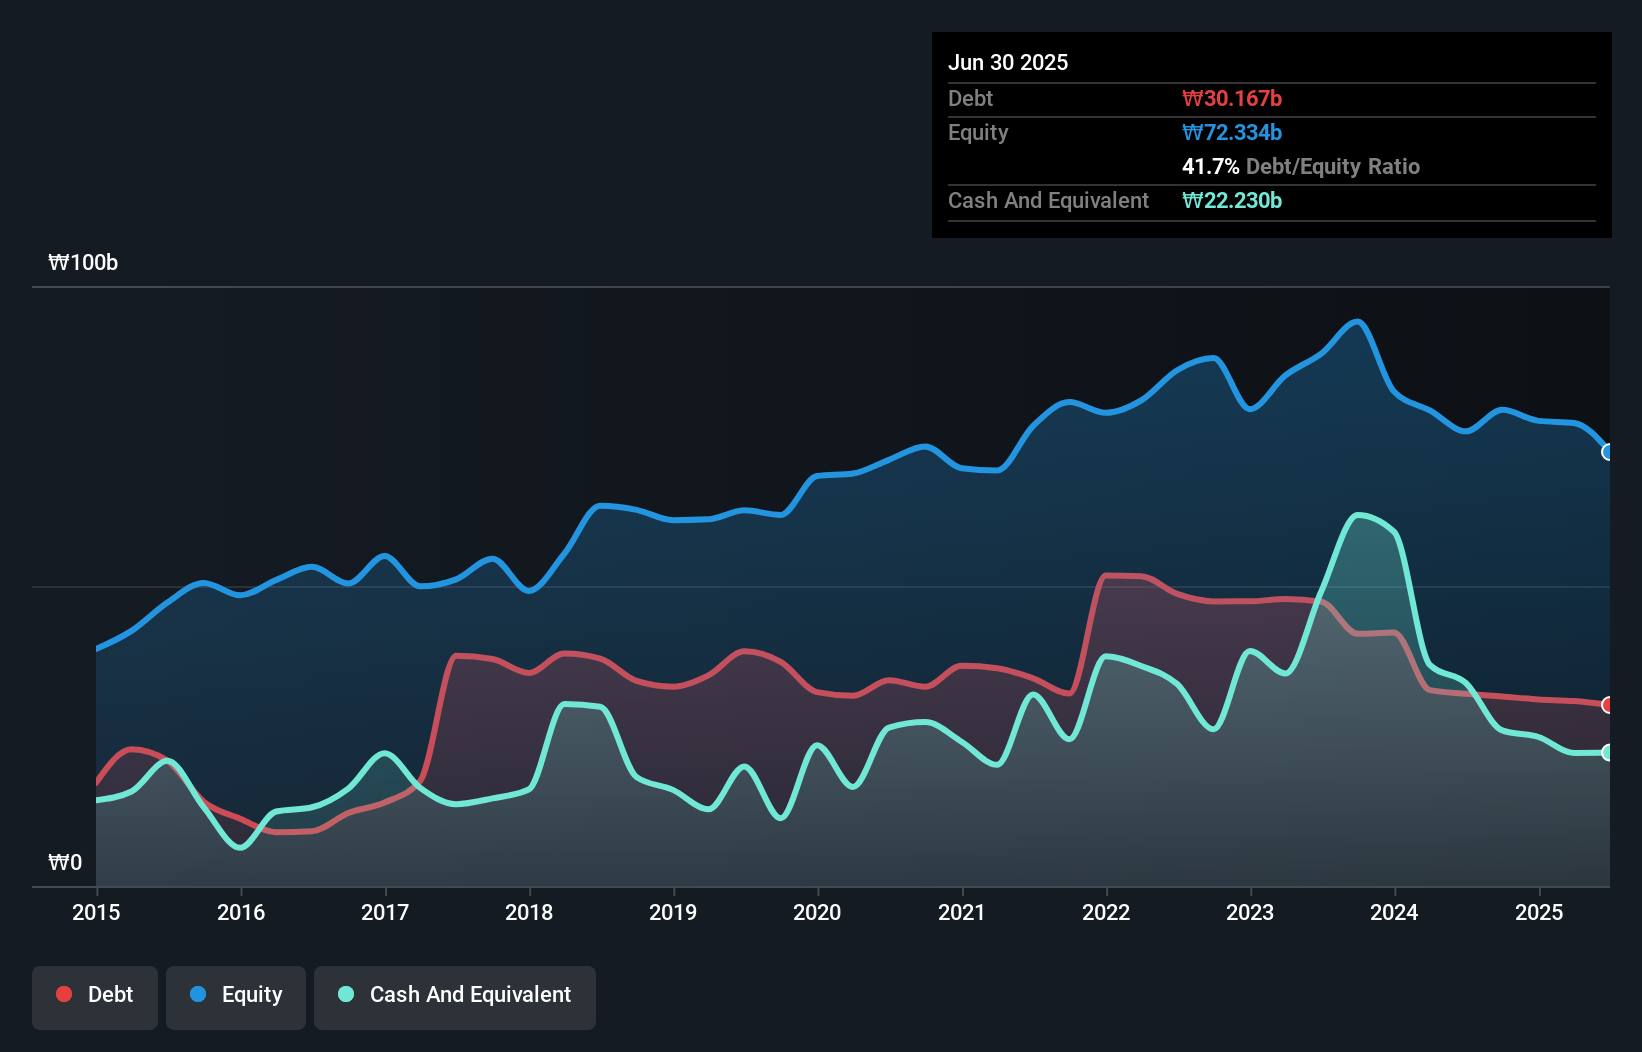Viewport: 1642px width, 1052px height.
Task: Select the 2015 label on the timeline
Action: click(x=95, y=912)
